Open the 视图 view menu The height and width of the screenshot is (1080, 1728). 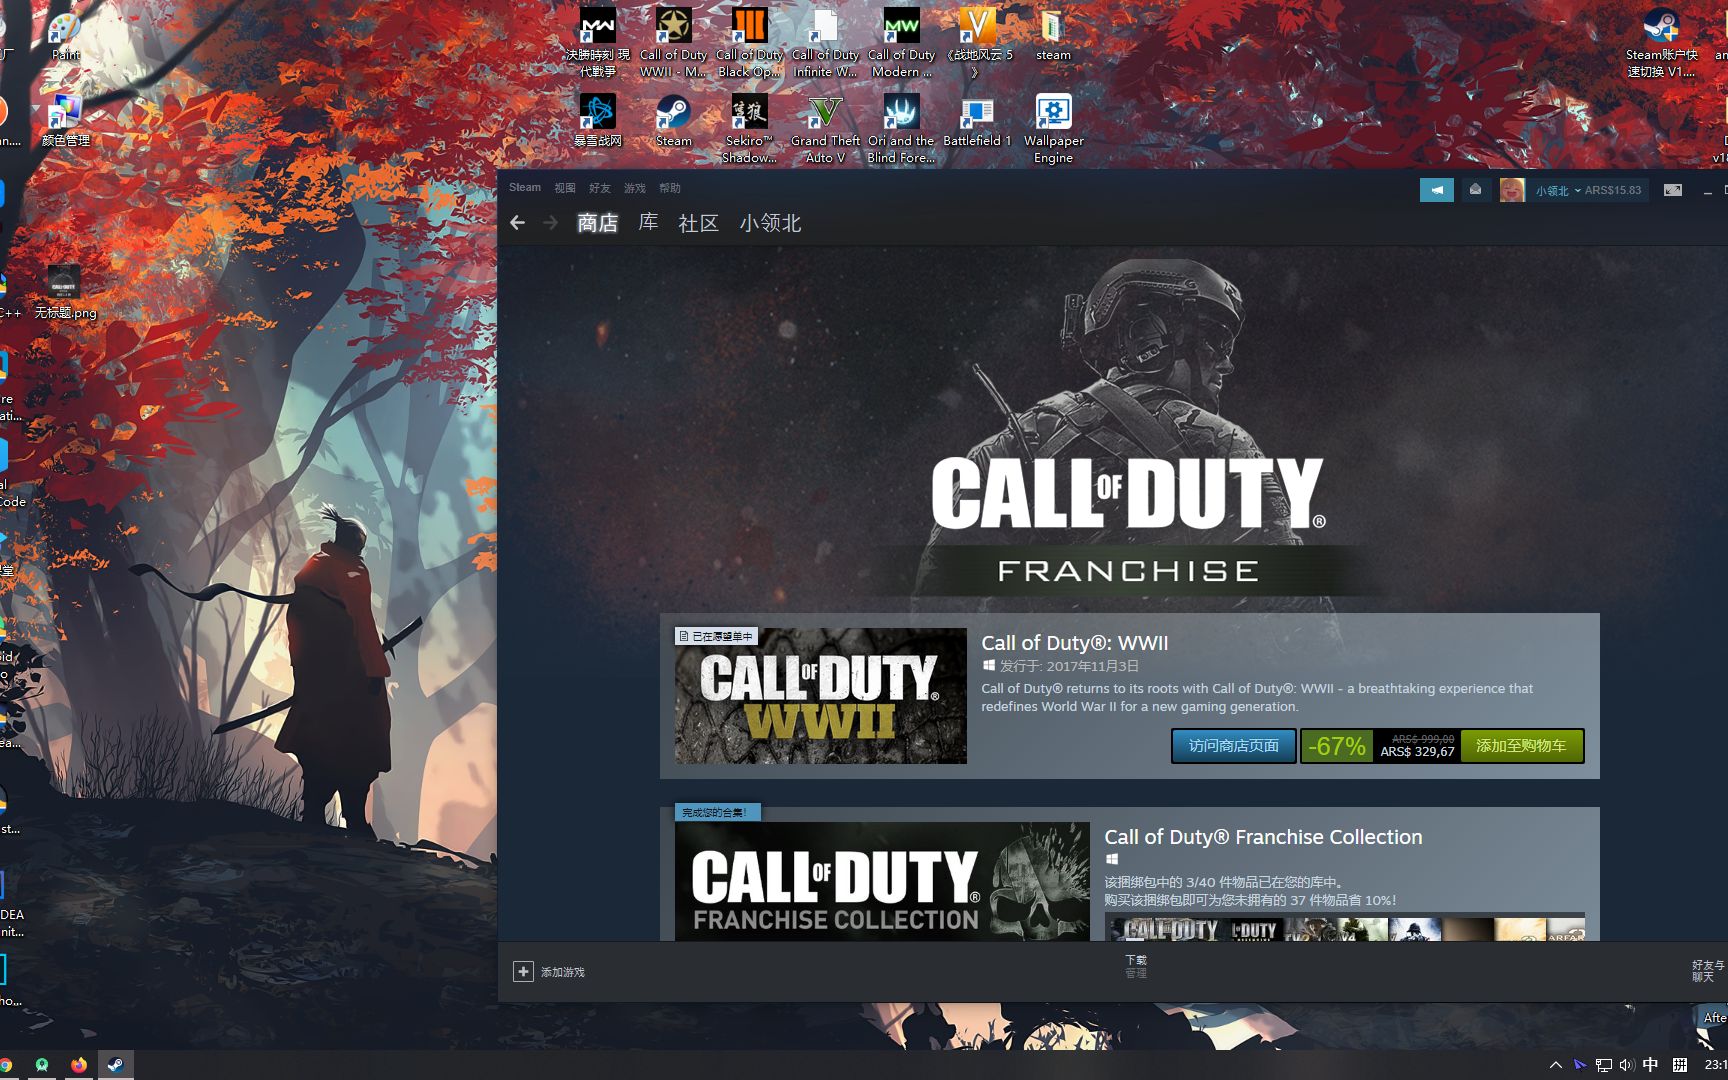pyautogui.click(x=565, y=188)
